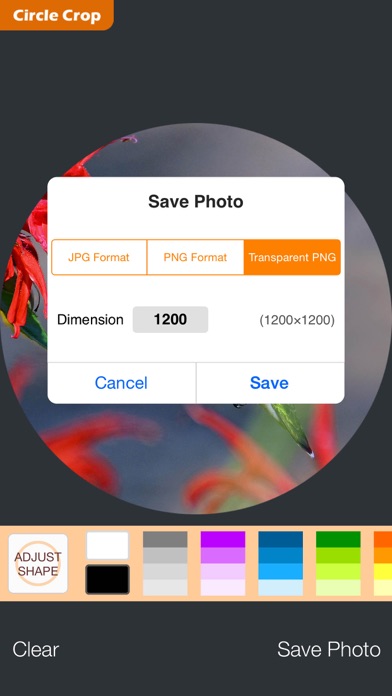Tap Clear at the bottom

36,649
